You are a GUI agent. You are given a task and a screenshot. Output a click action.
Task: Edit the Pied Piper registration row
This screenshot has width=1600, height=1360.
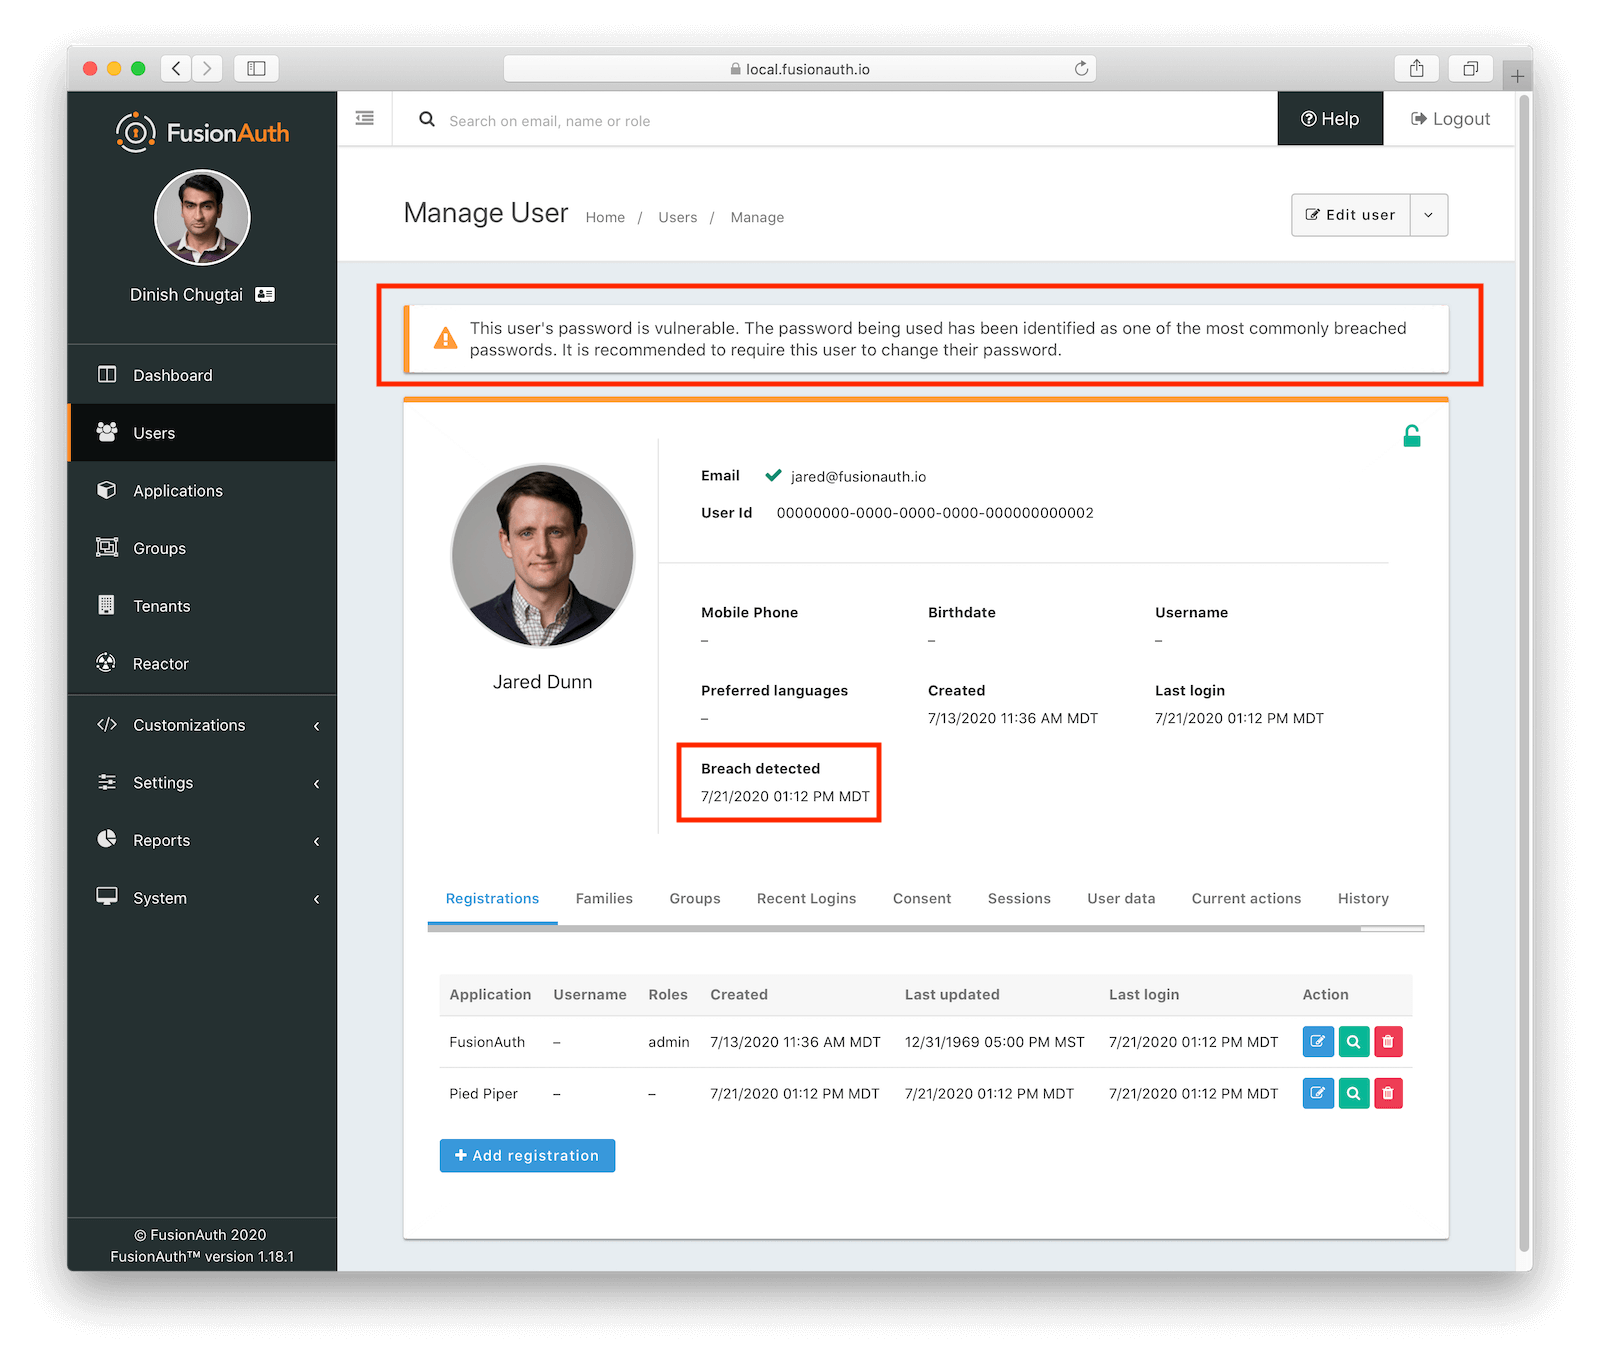pos(1318,1093)
